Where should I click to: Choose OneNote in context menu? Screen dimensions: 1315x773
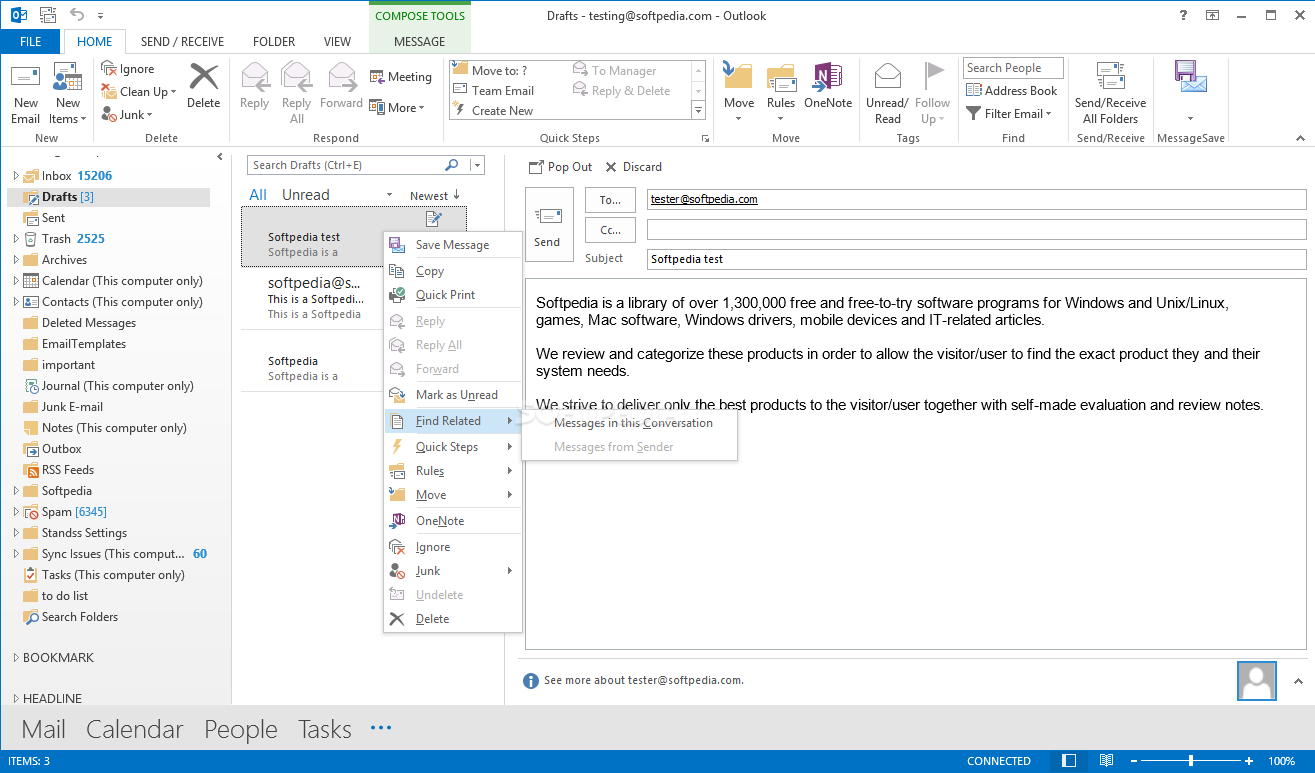click(453, 521)
